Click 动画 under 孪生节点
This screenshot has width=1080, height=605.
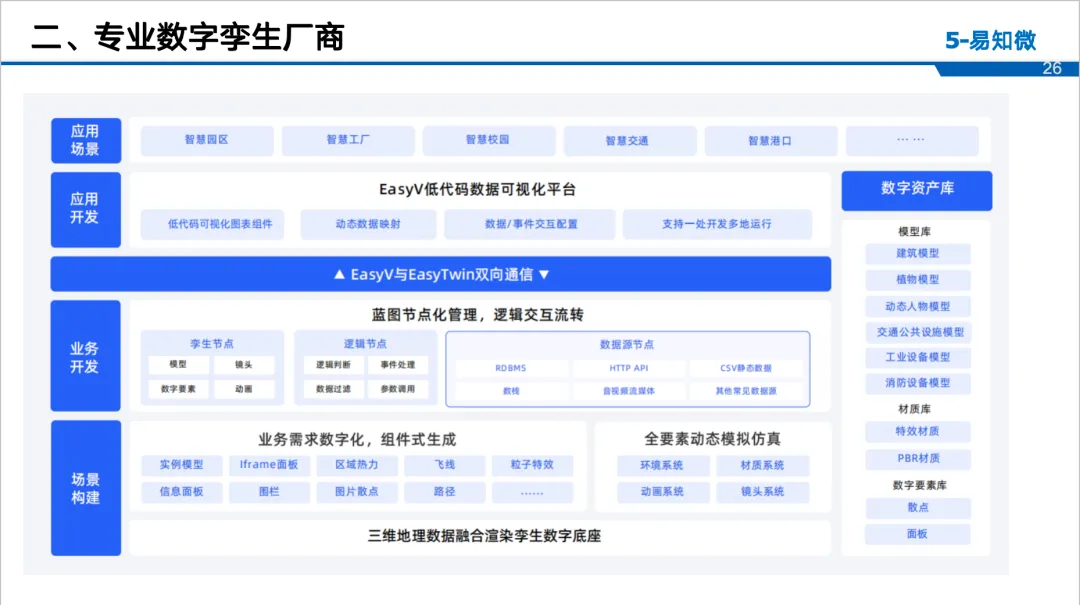[244, 389]
